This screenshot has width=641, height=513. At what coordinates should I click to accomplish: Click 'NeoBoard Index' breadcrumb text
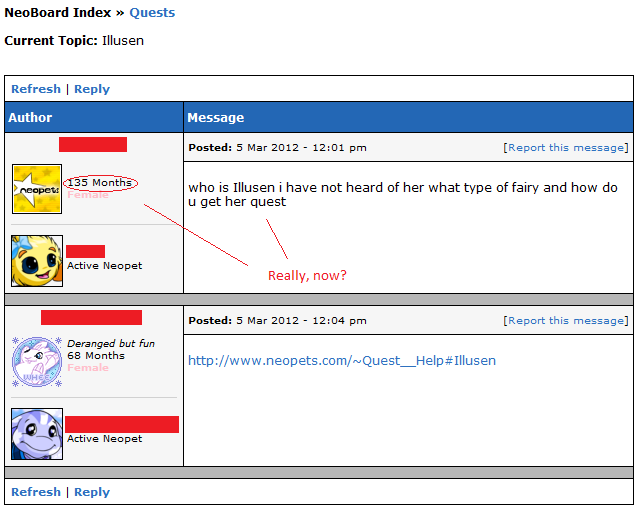tap(58, 13)
